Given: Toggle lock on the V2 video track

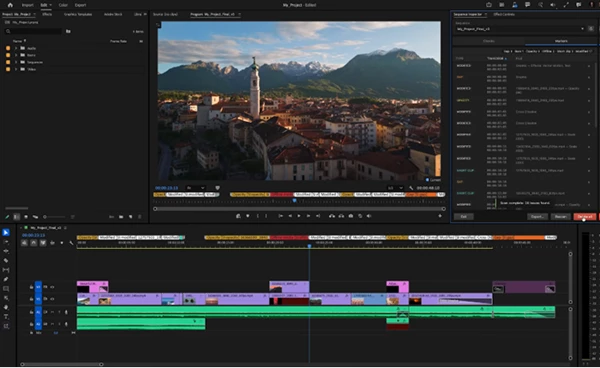Looking at the screenshot, I should tap(31, 287).
